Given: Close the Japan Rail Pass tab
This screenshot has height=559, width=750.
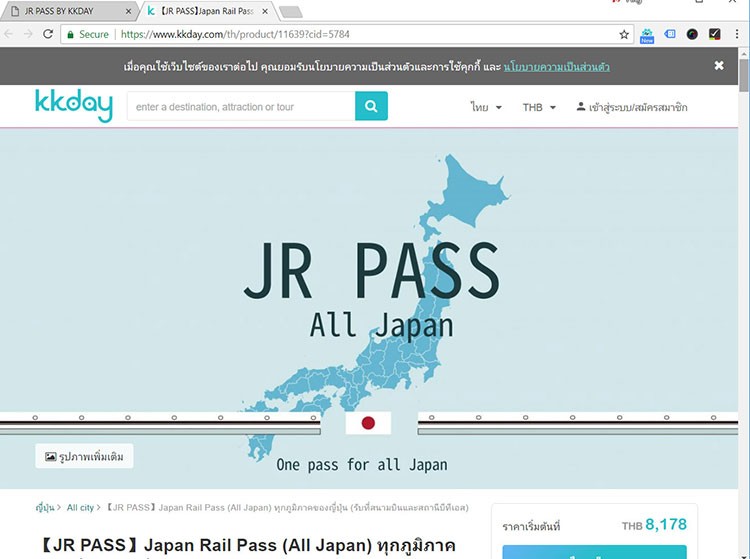Looking at the screenshot, I should [x=265, y=11].
